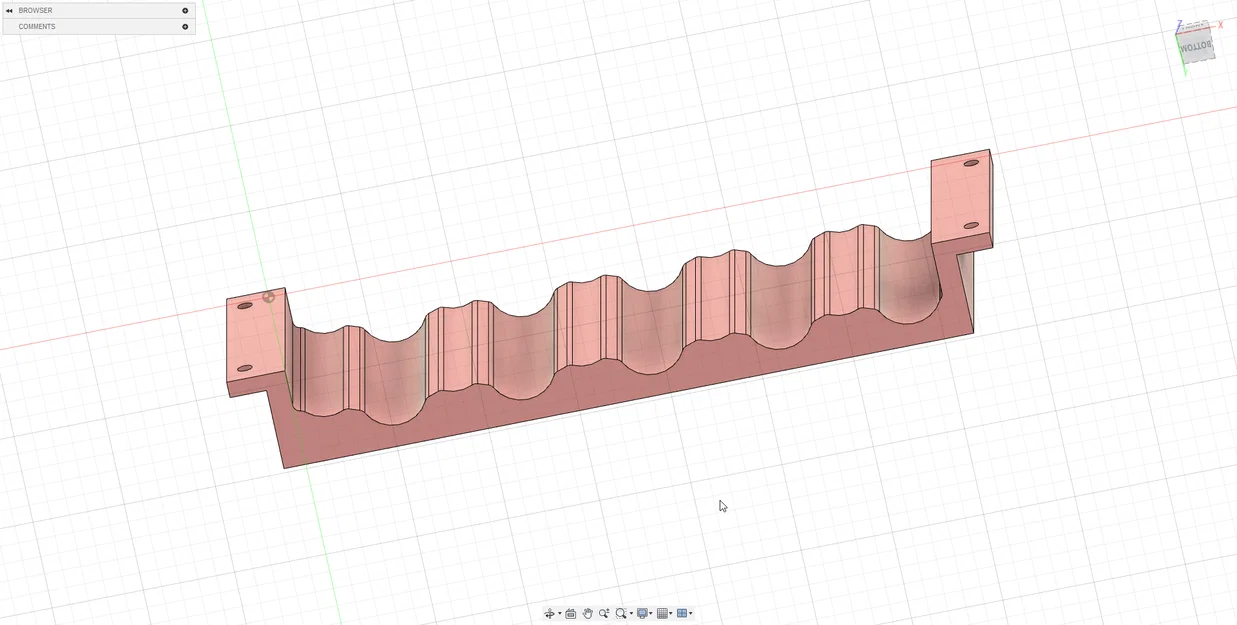Select the Zoom magnifier with plus tool
This screenshot has height=625, width=1237.
604,613
